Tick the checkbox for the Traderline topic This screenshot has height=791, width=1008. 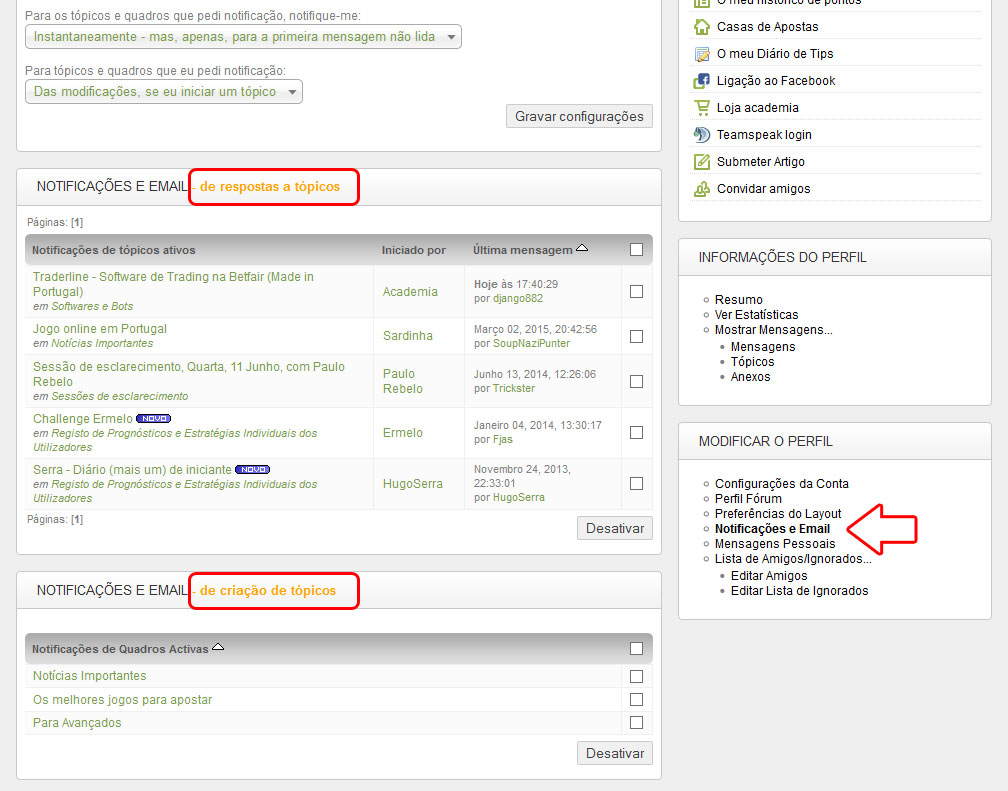tap(636, 292)
